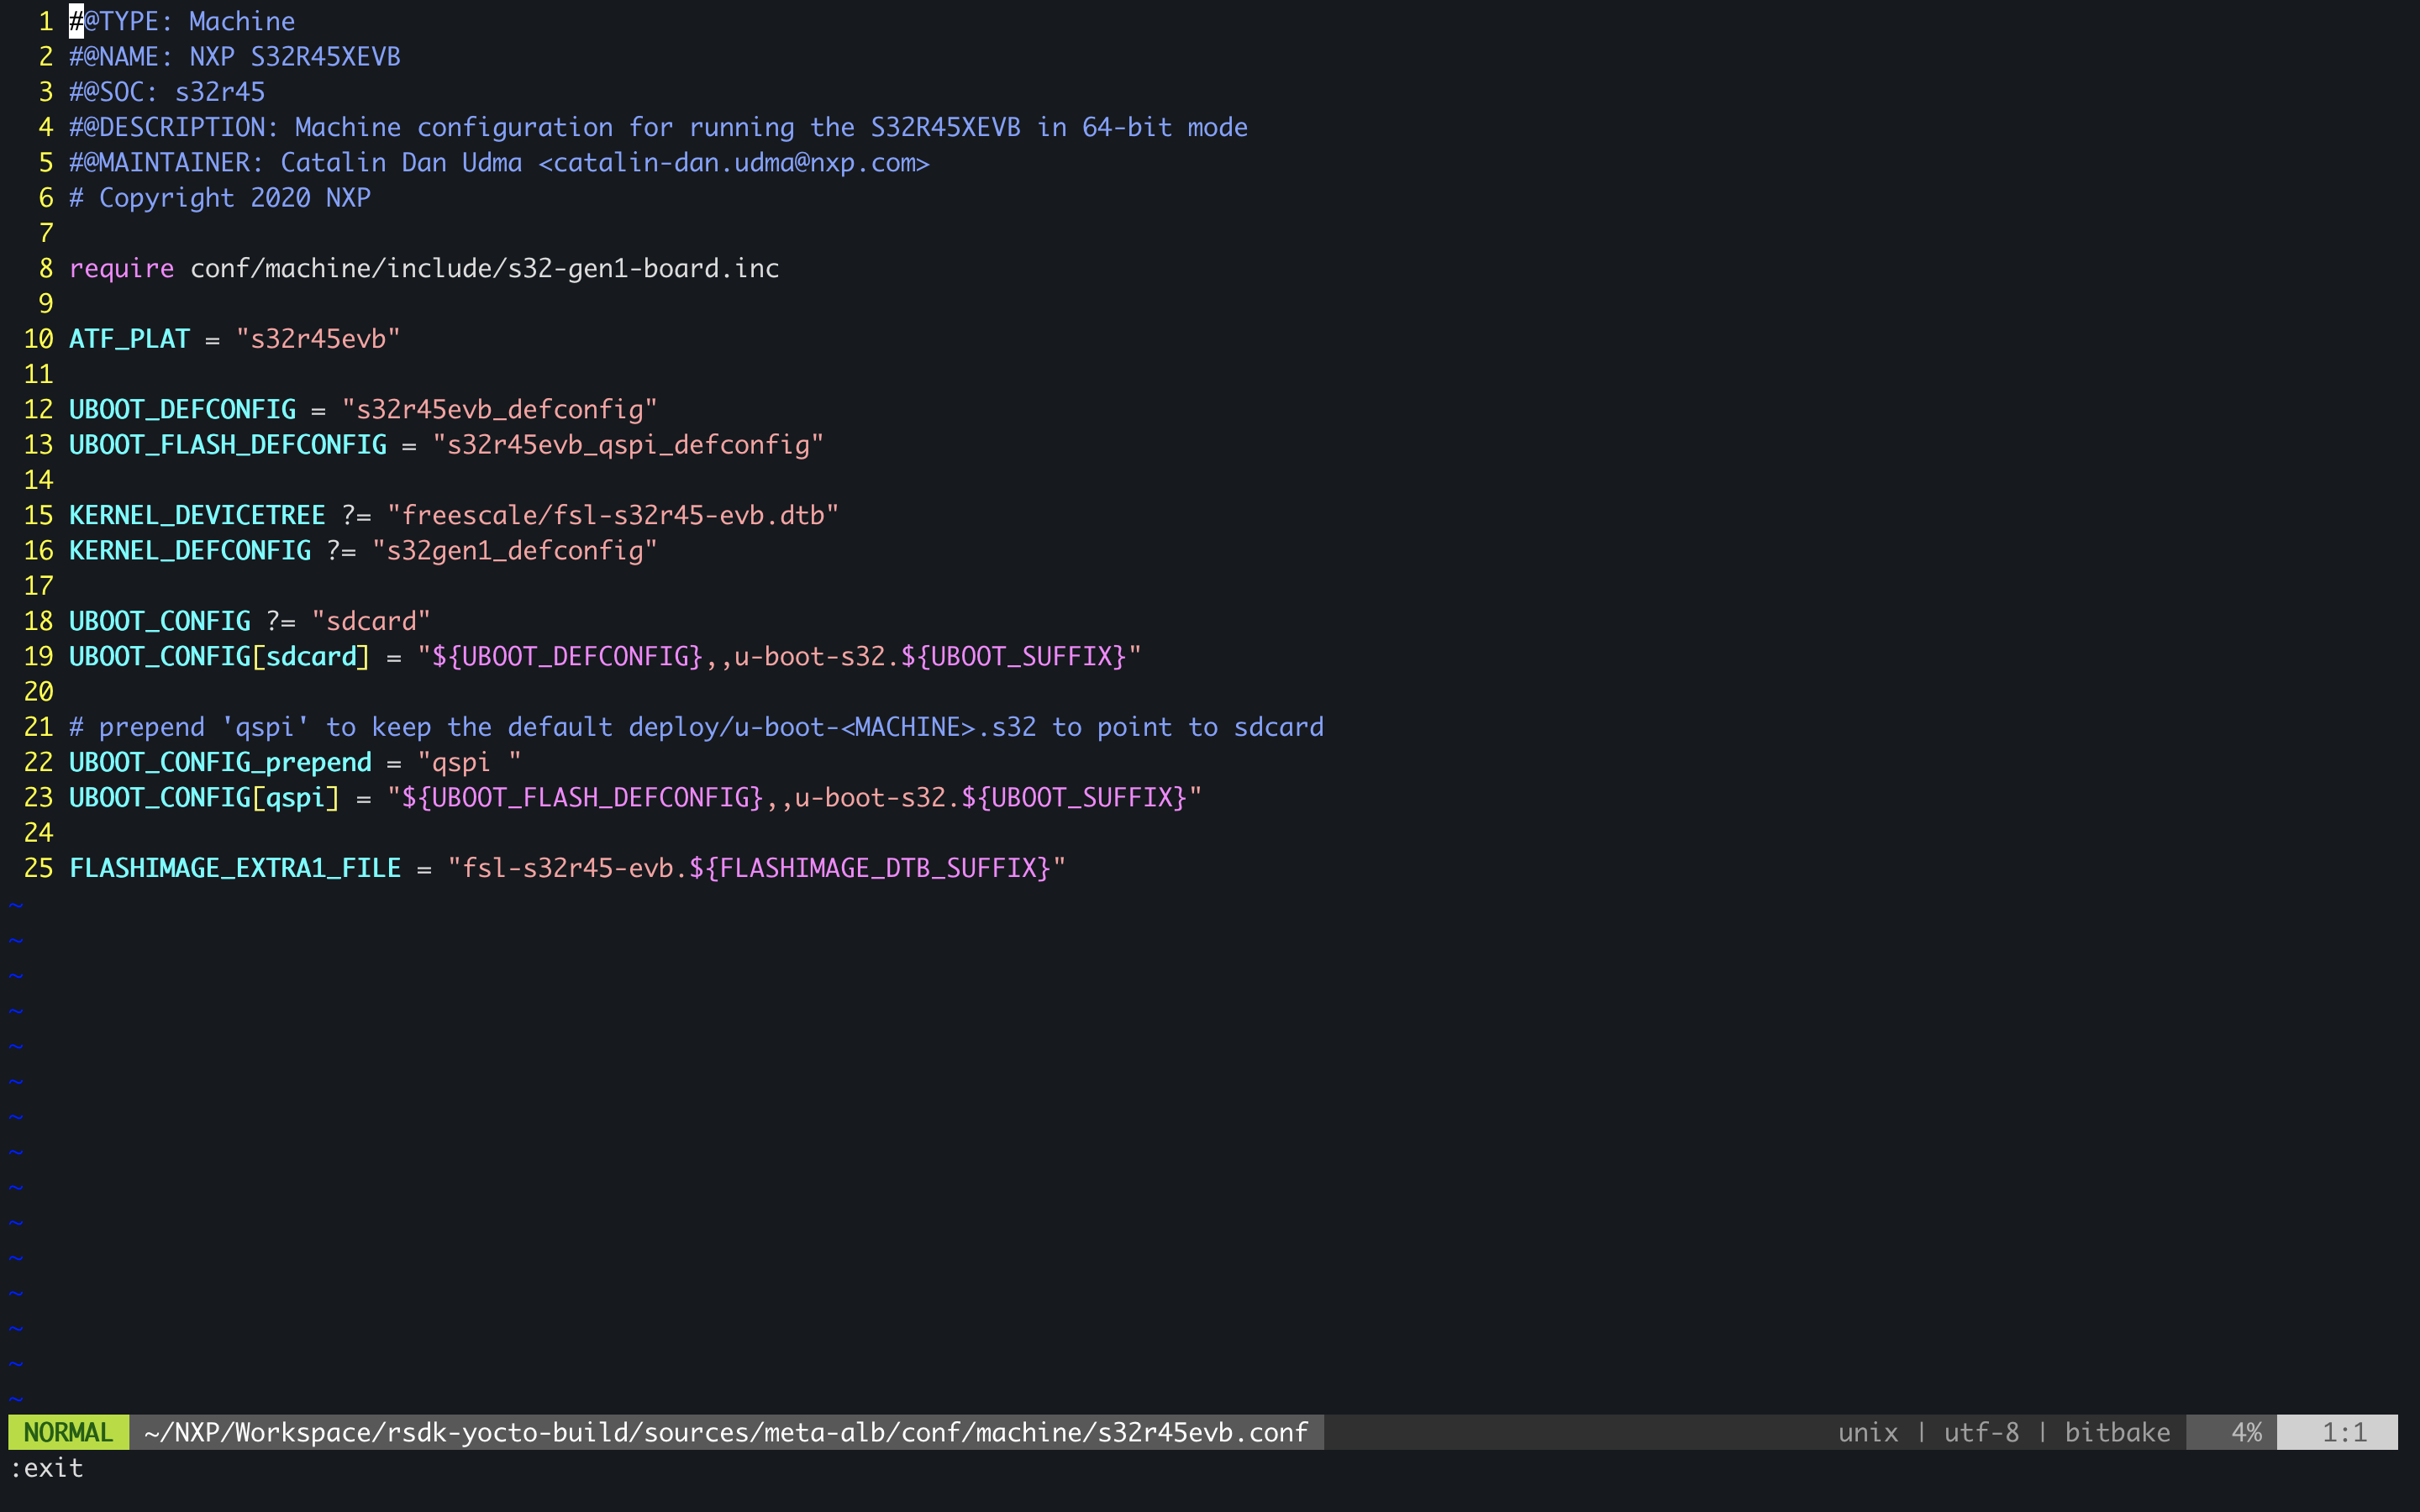This screenshot has width=2420, height=1512.
Task: Place cursor on the require keyword
Action: coord(121,268)
